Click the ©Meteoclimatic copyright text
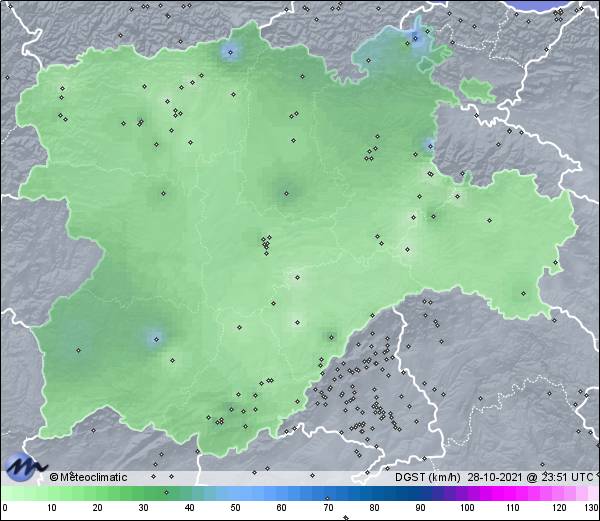Image resolution: width=600 pixels, height=521 pixels. [x=88, y=477]
